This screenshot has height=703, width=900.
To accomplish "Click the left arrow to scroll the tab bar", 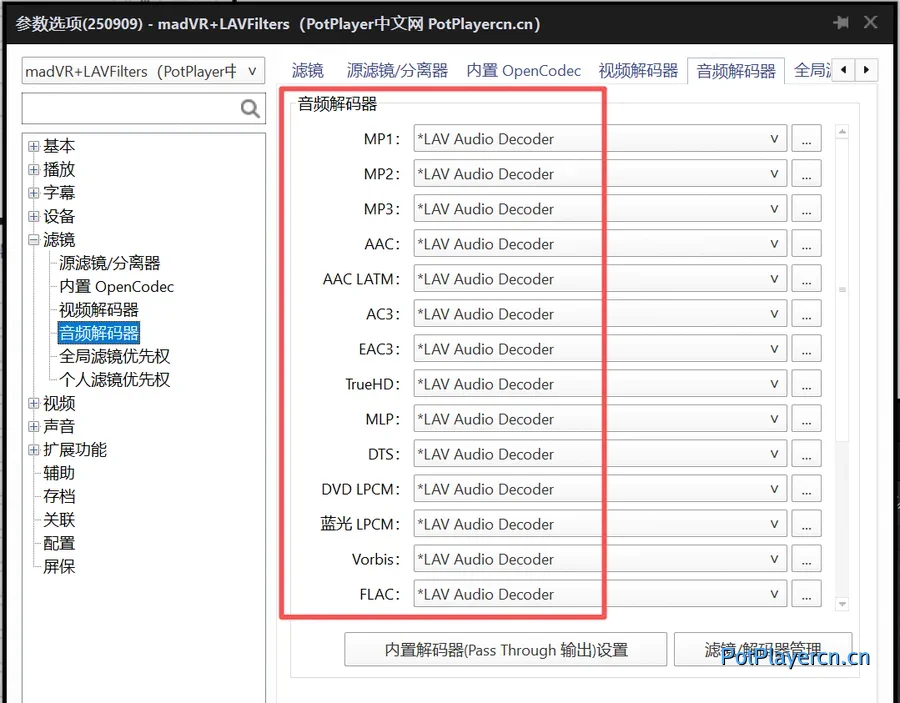I will click(846, 70).
